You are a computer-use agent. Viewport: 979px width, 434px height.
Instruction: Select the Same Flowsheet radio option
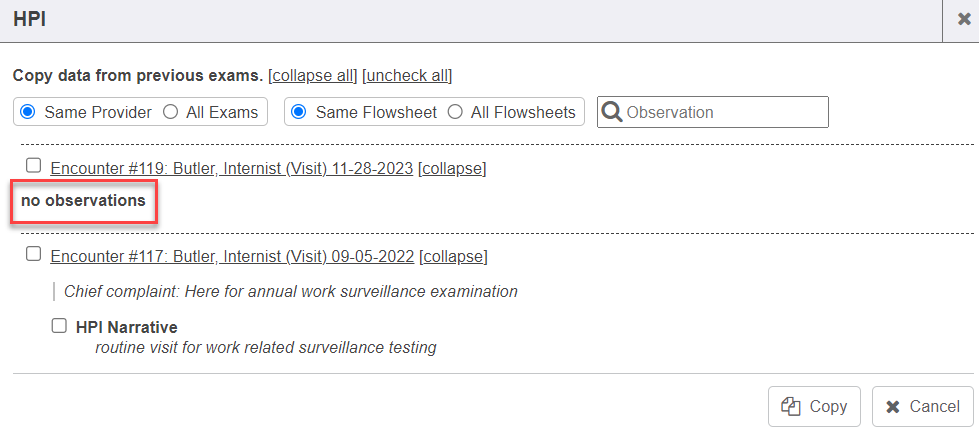[x=299, y=112]
